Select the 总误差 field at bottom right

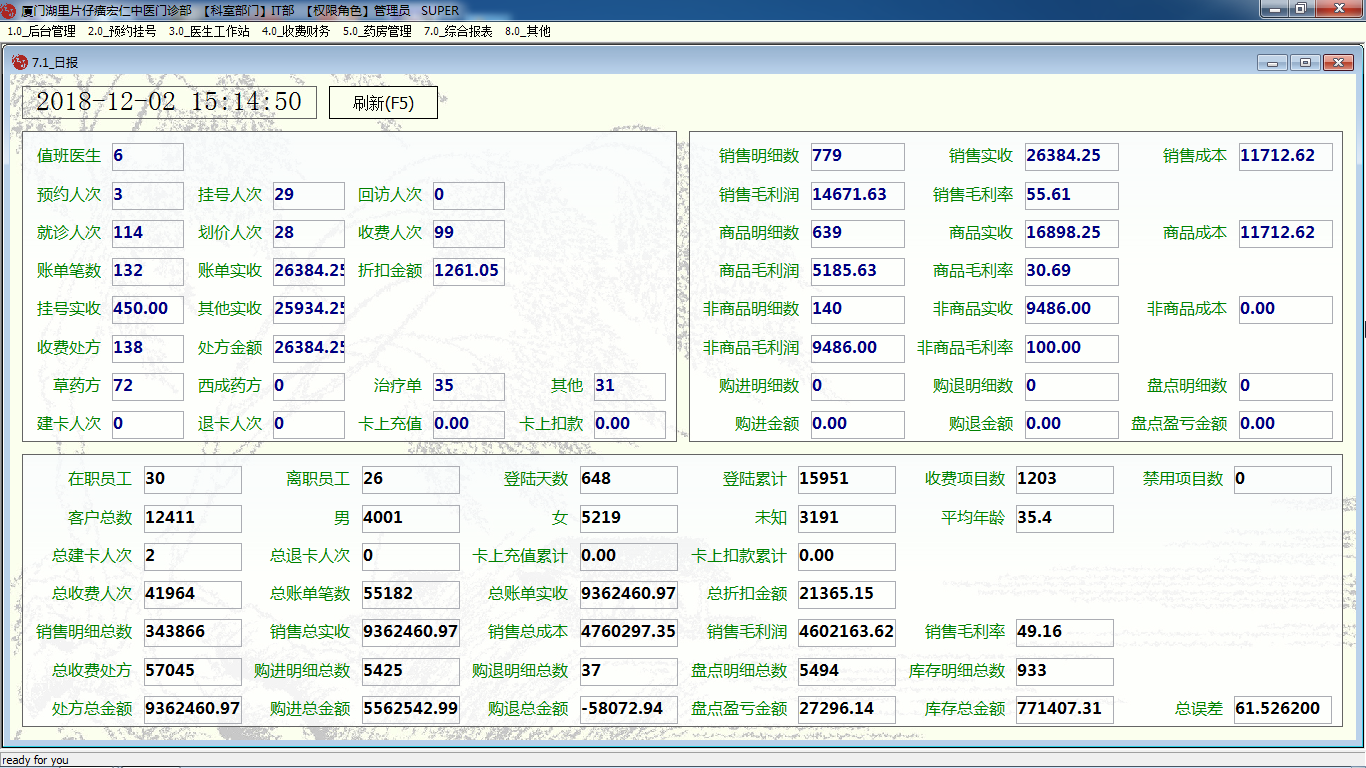(x=1282, y=709)
